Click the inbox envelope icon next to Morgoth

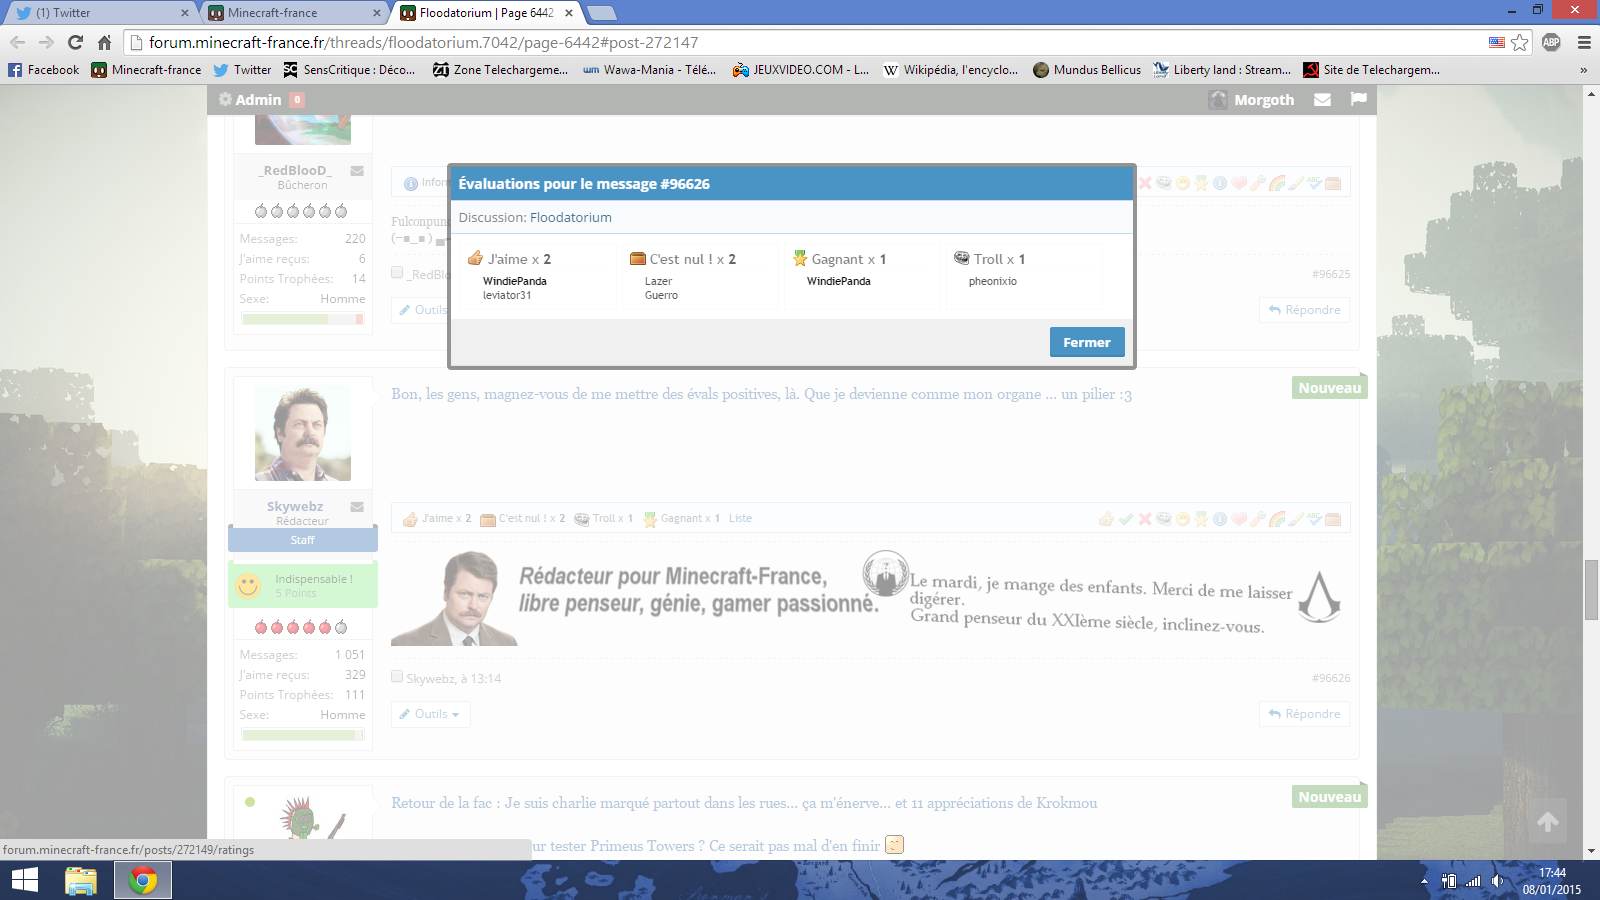(1322, 100)
